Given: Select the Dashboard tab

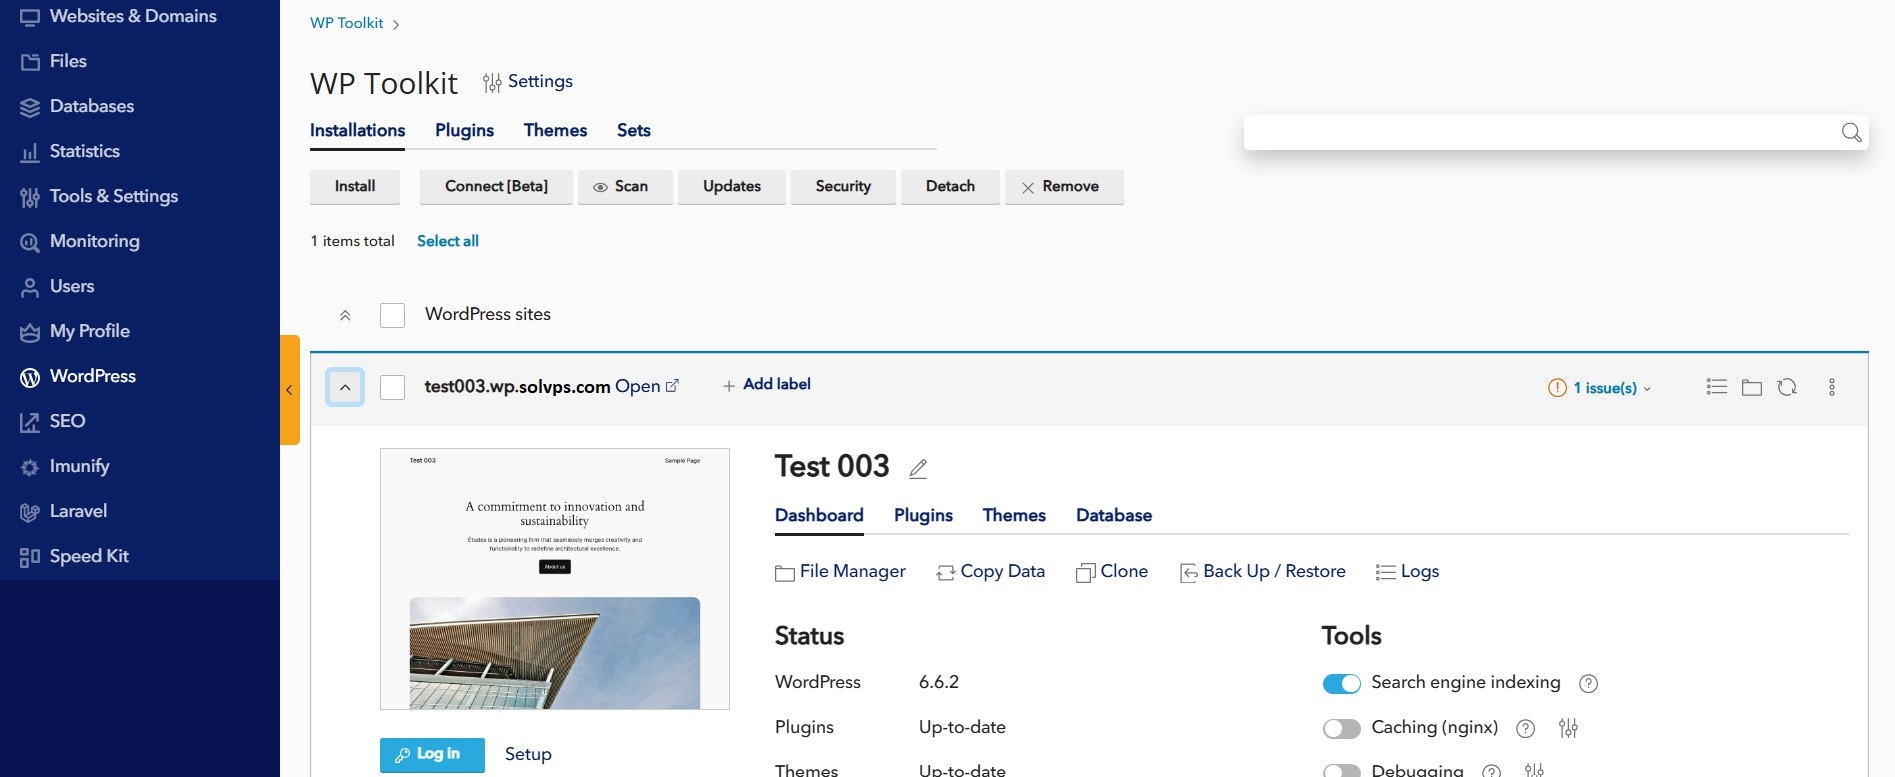Looking at the screenshot, I should (x=819, y=515).
